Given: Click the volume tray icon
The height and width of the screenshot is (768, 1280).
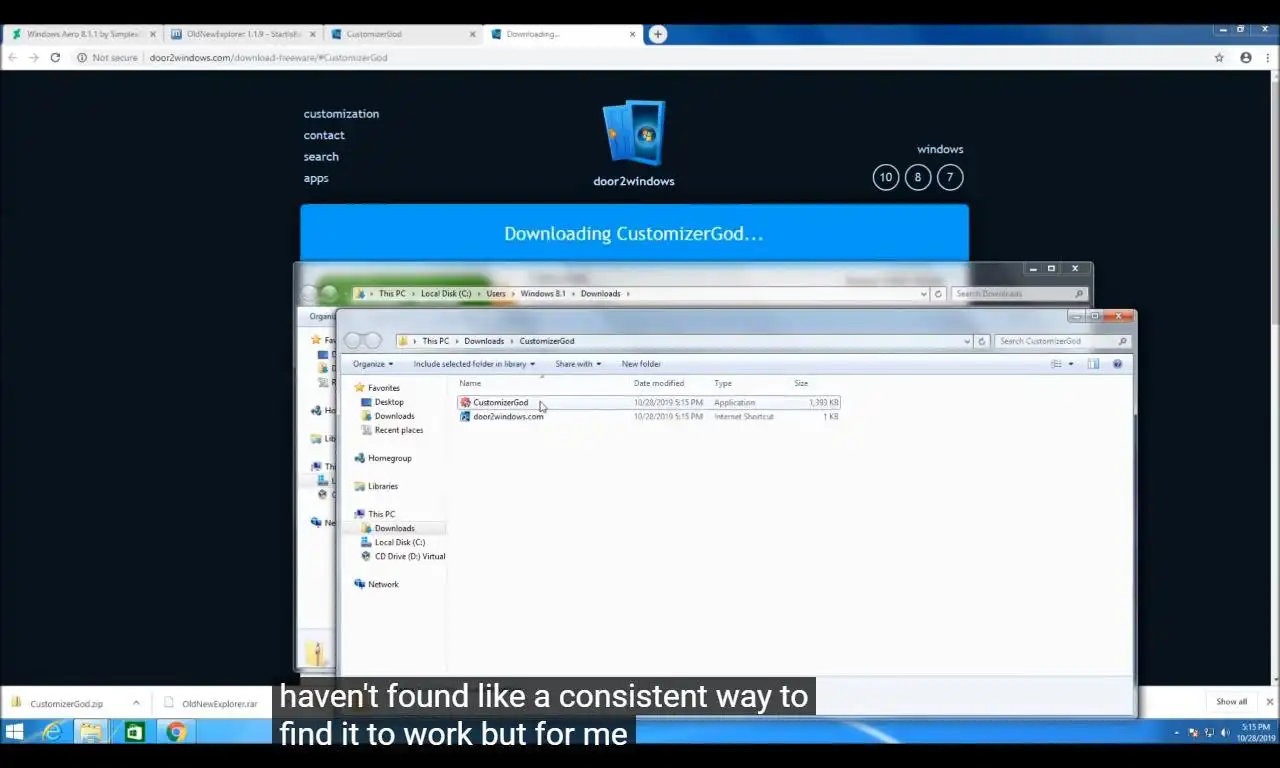Looking at the screenshot, I should coord(1225,733).
